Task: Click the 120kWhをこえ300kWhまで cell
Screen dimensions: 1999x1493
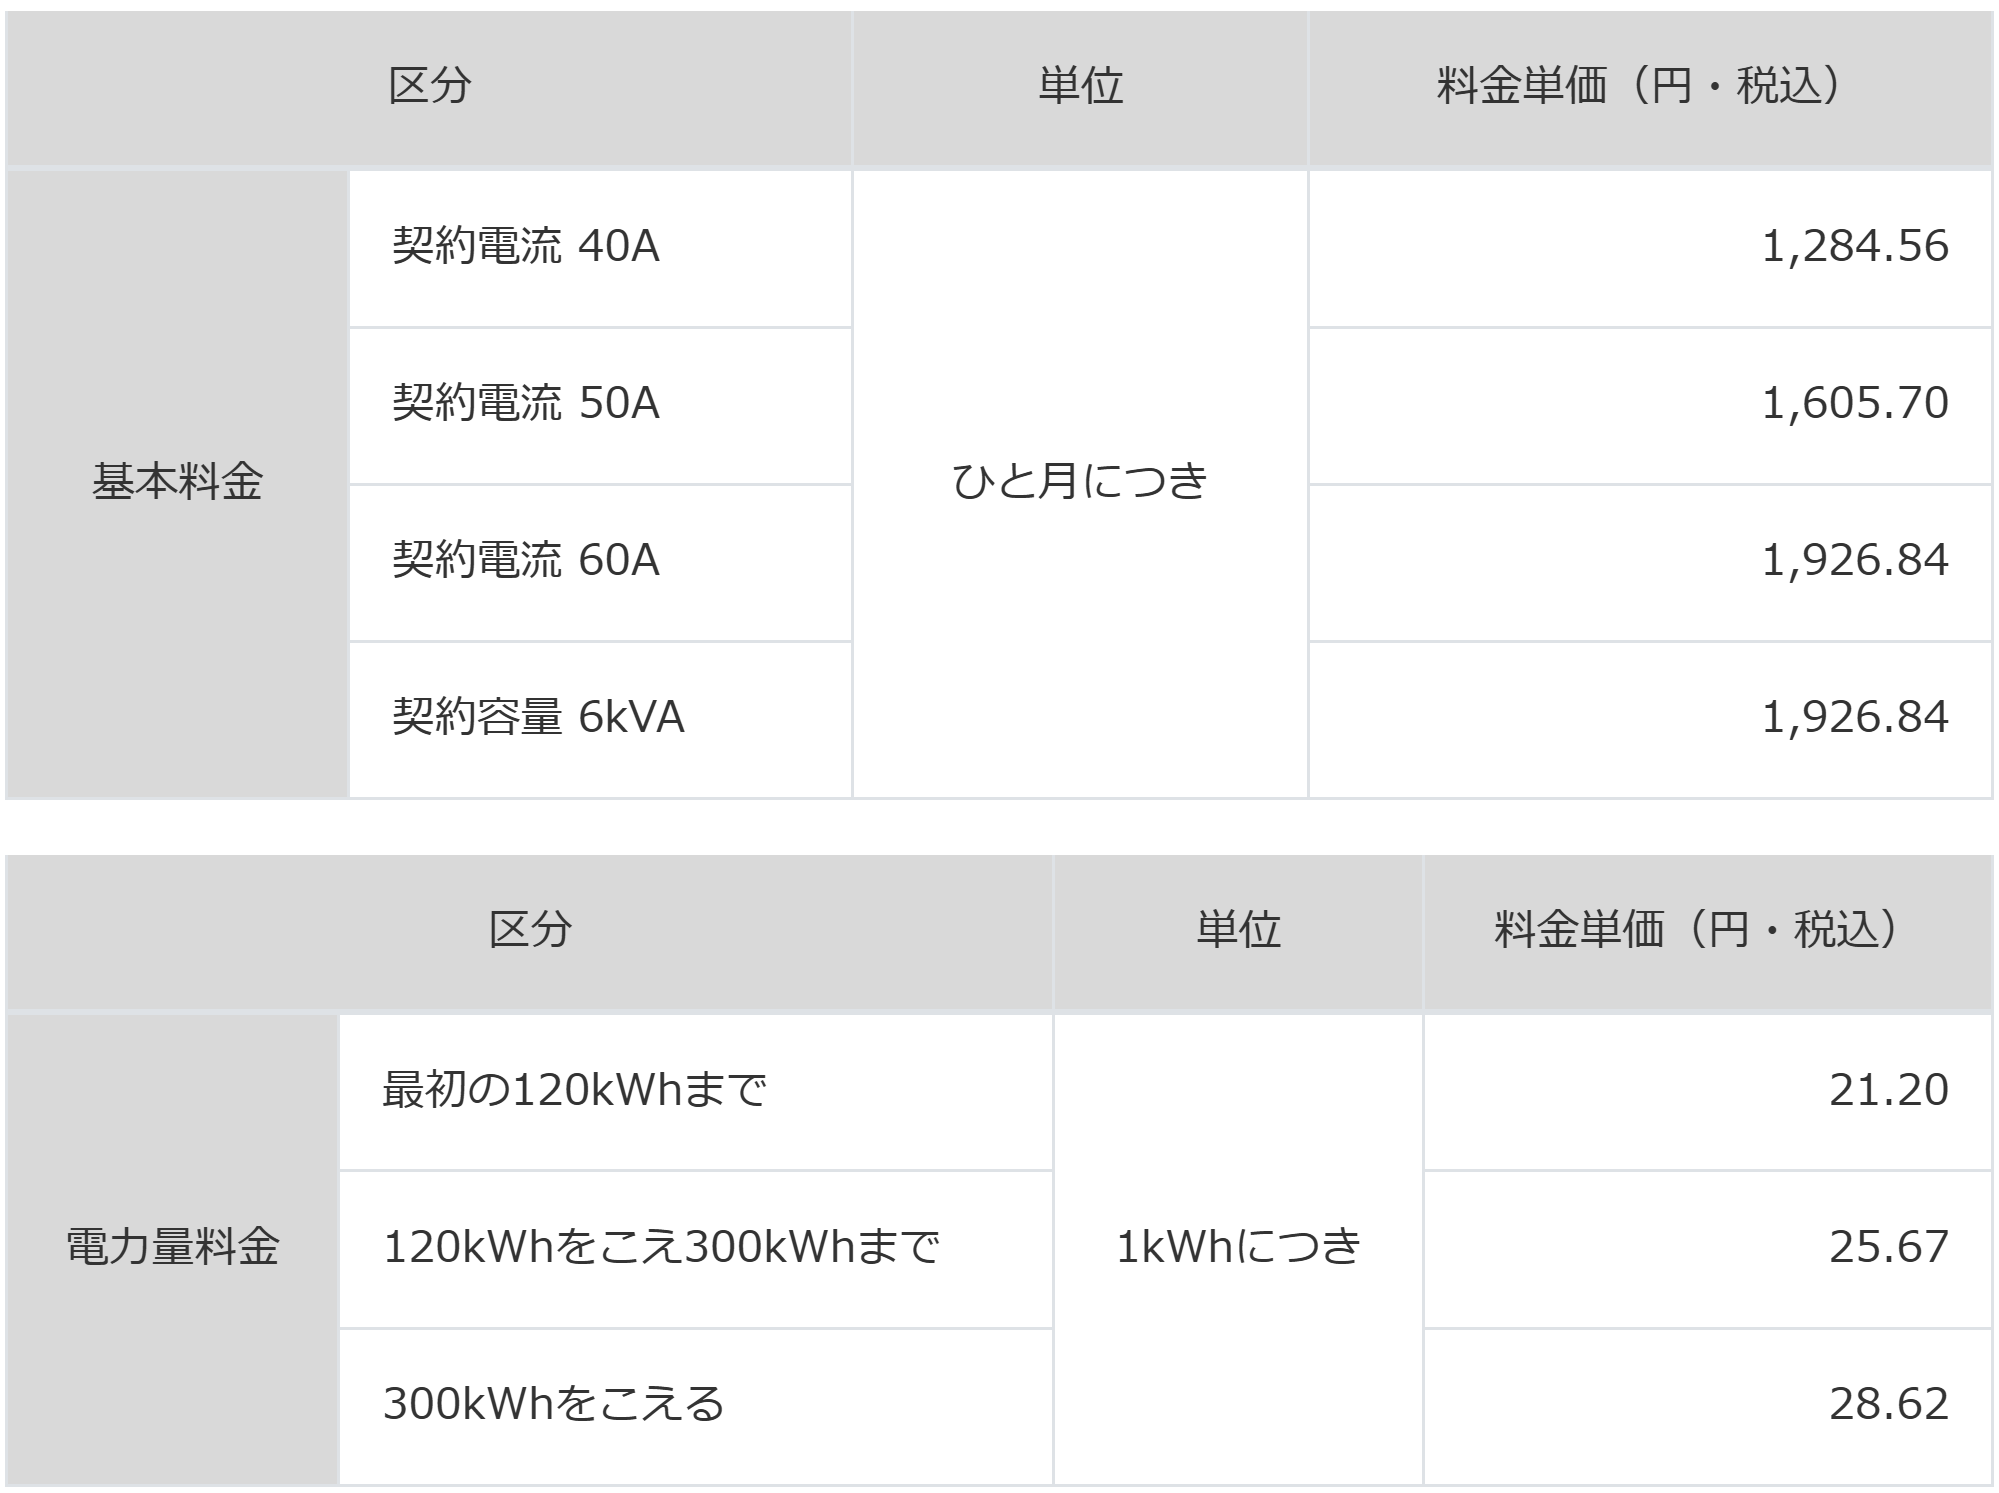Action: coord(696,1248)
